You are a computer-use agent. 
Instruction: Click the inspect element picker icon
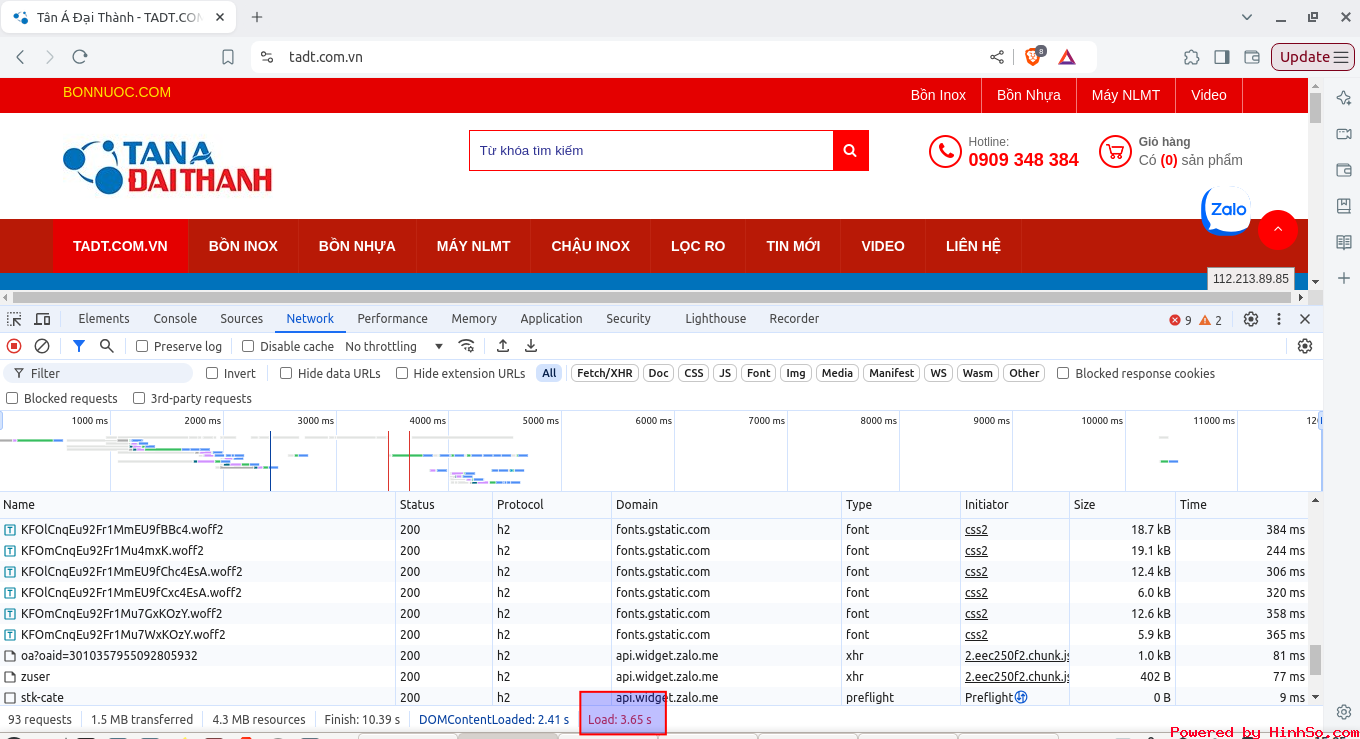click(14, 319)
